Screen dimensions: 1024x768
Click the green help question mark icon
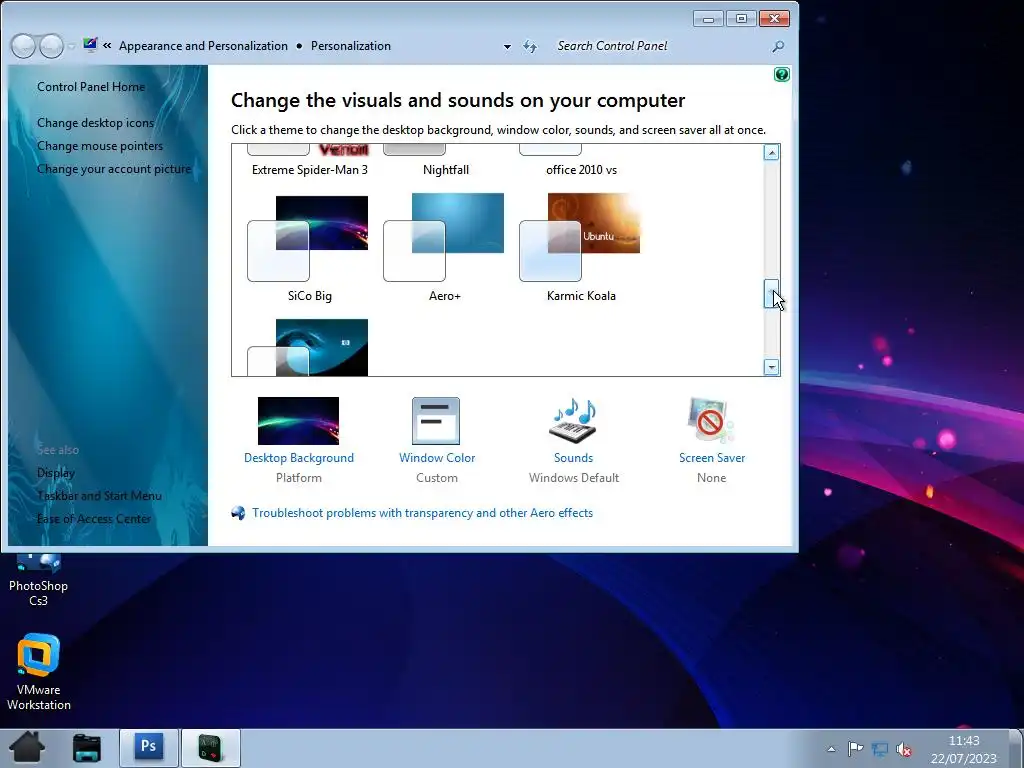781,74
